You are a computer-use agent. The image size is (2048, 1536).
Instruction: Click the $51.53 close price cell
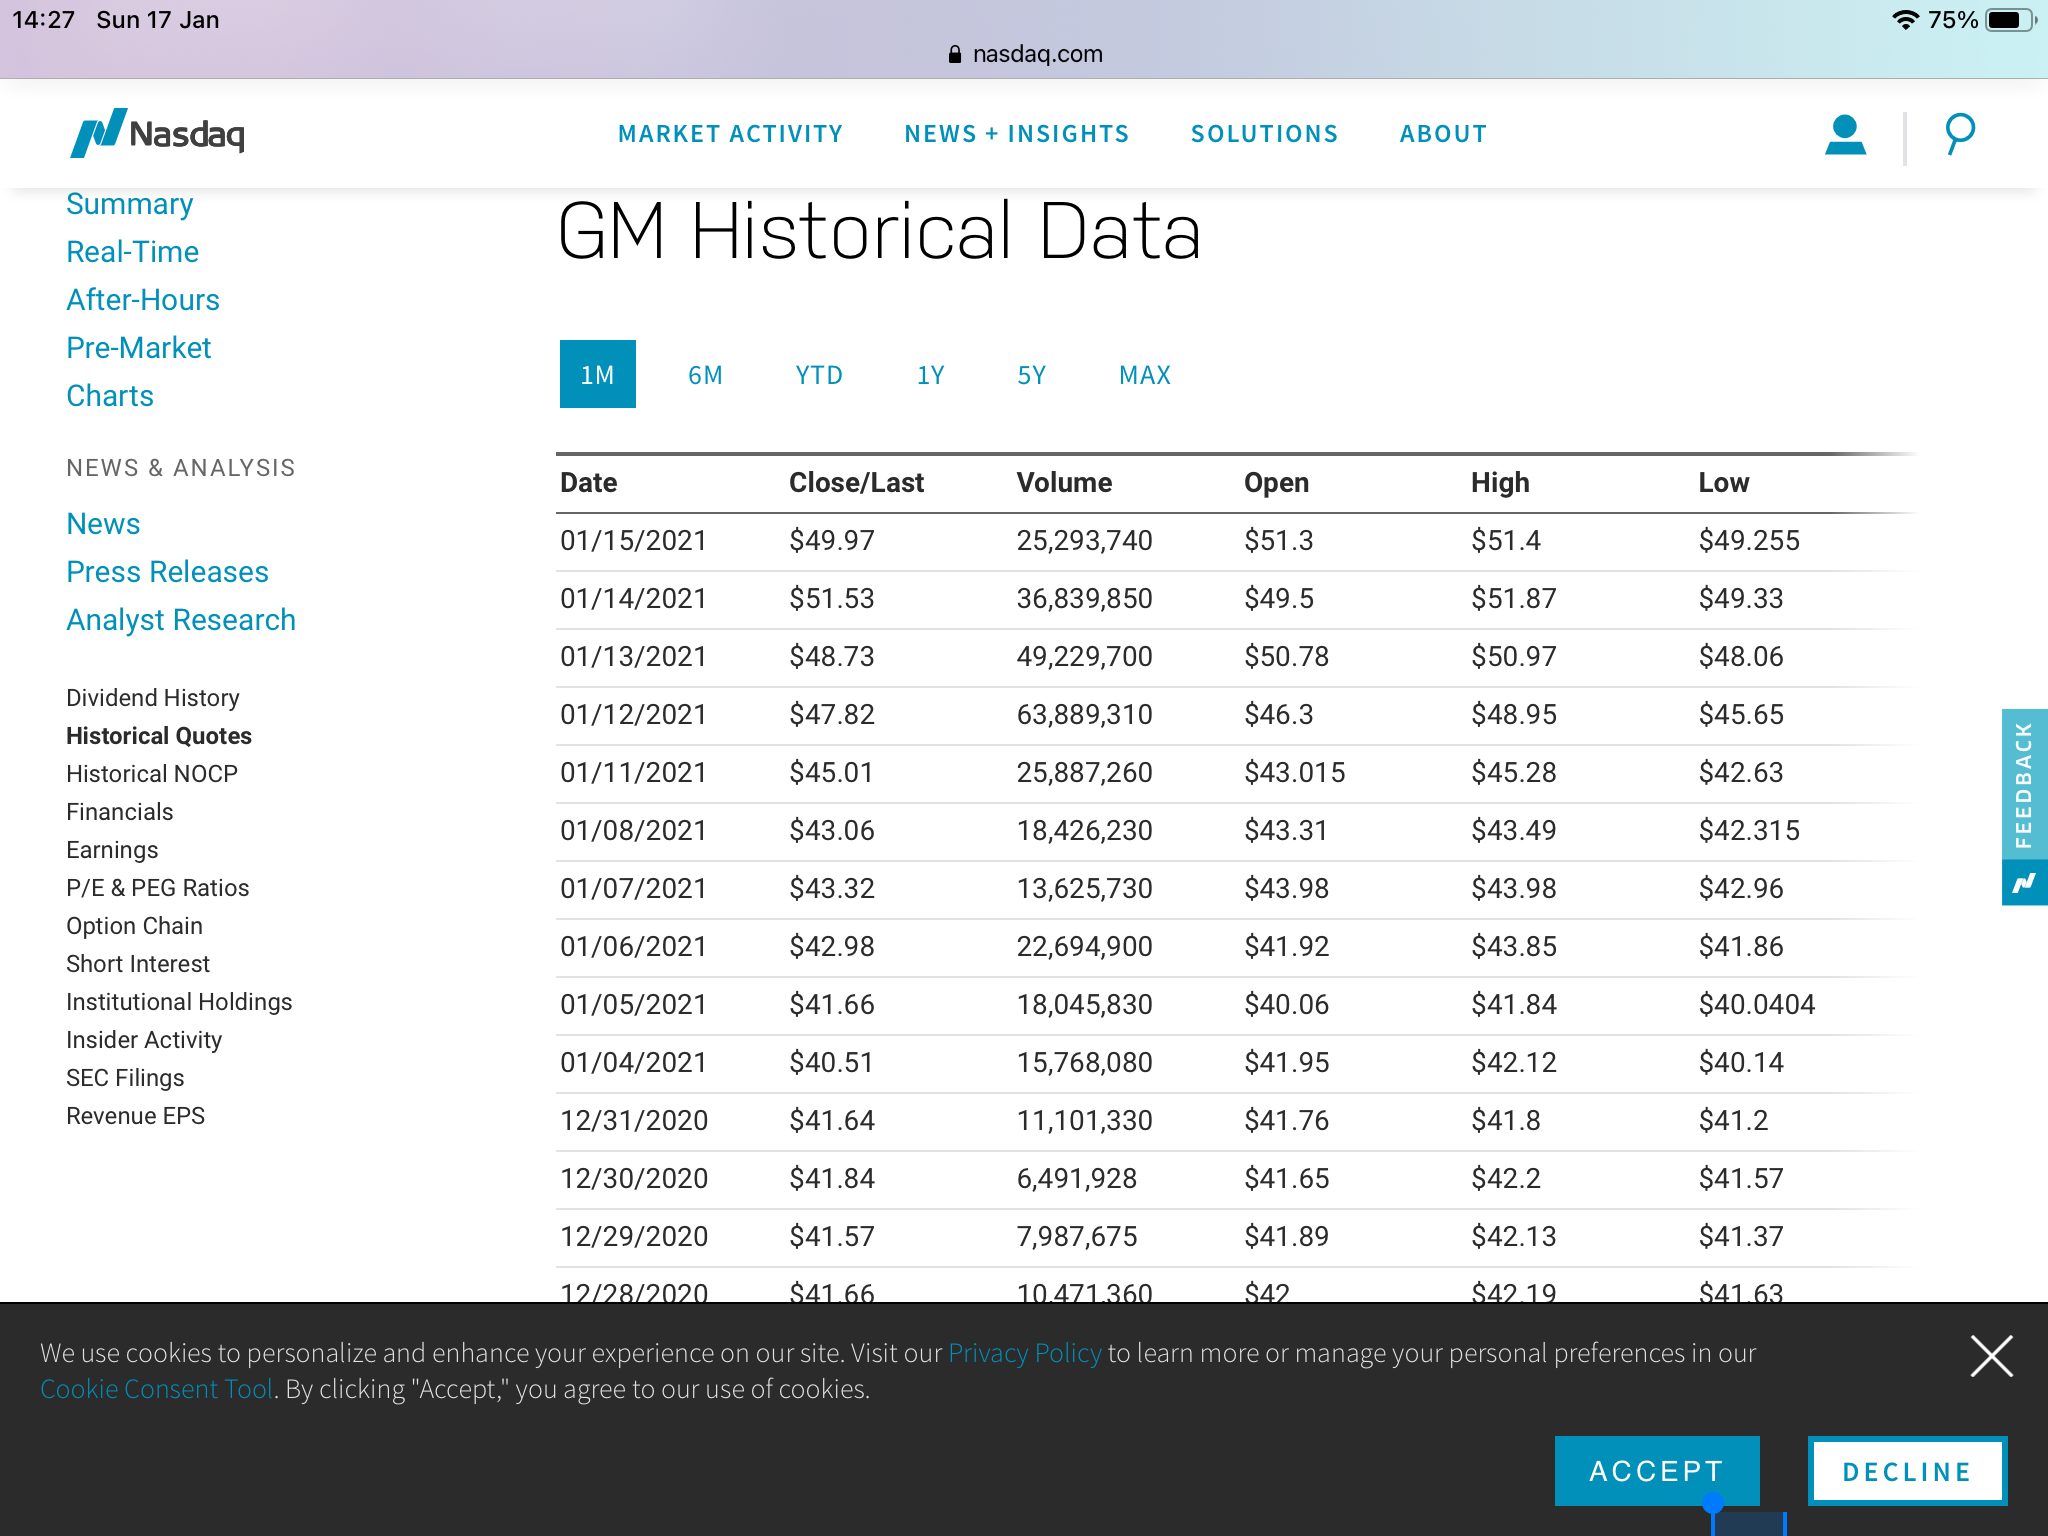click(x=832, y=599)
